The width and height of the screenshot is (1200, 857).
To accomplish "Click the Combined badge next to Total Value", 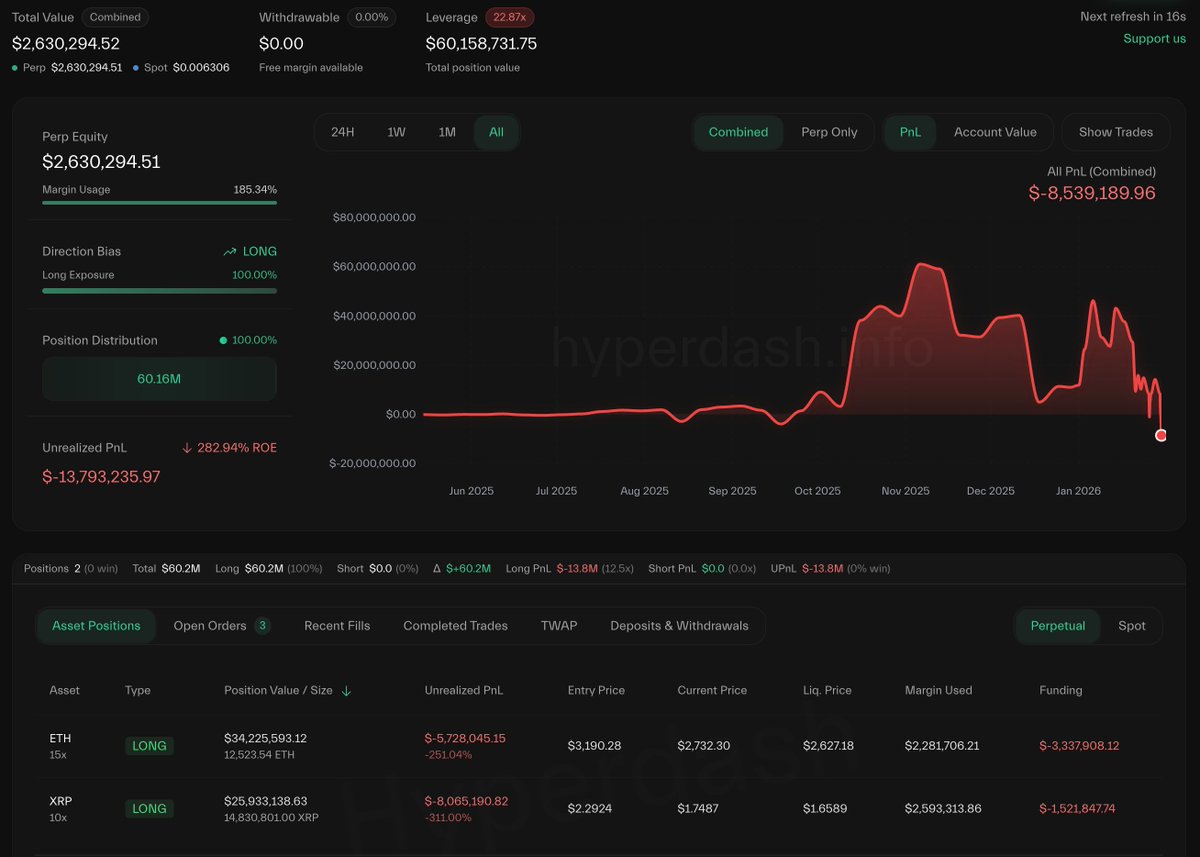I will click(x=115, y=17).
